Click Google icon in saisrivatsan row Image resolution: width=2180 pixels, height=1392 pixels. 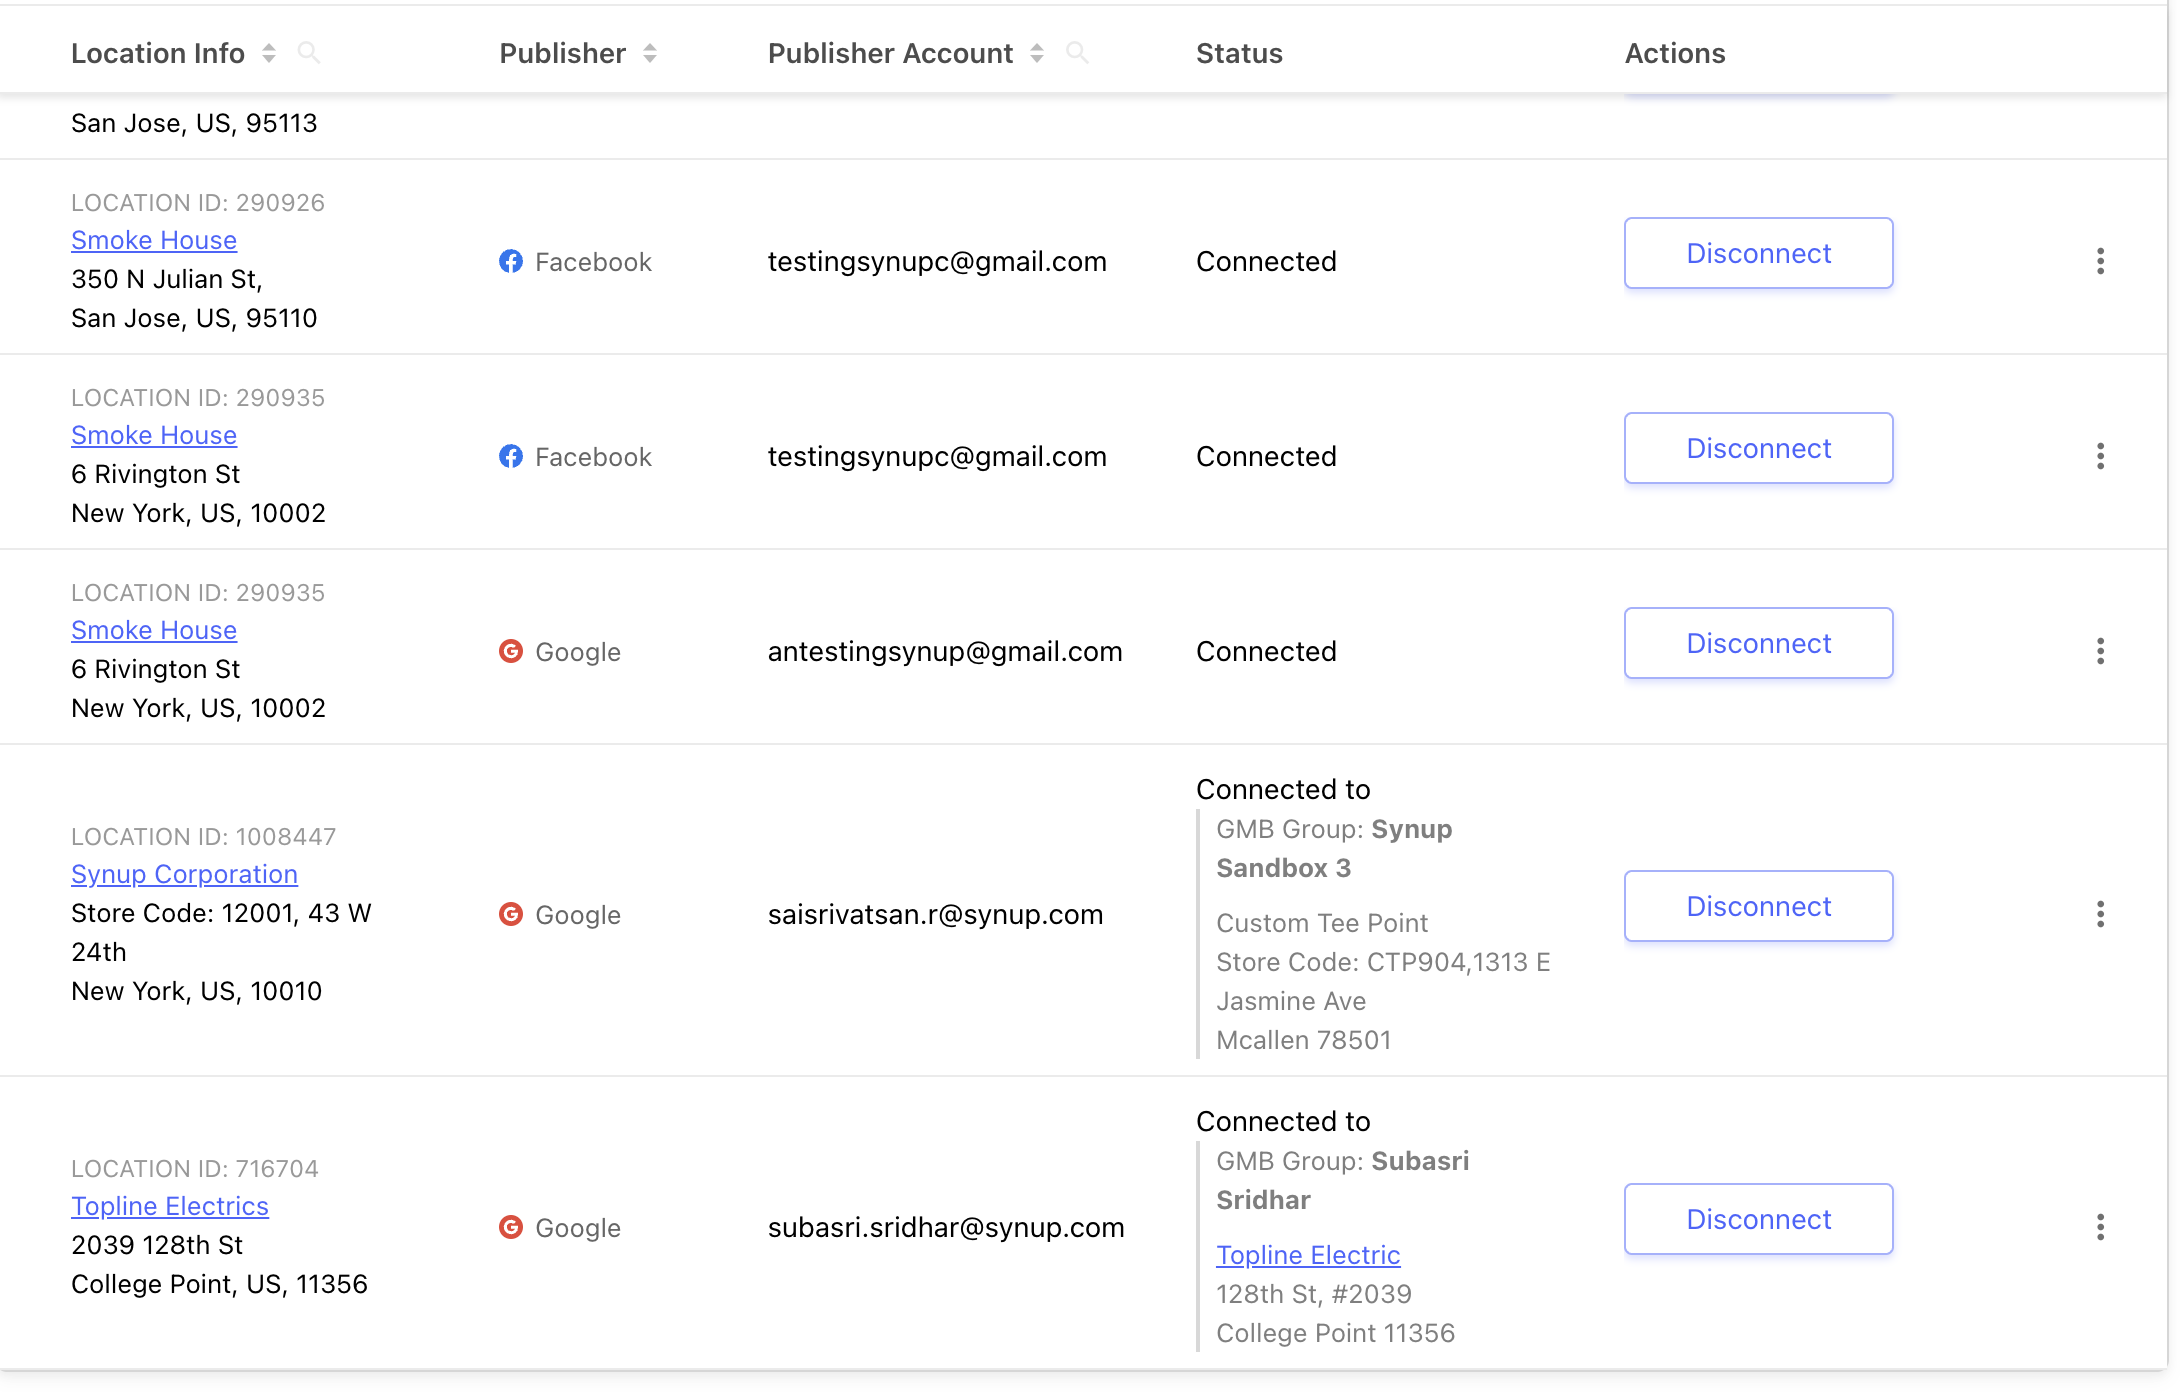point(511,914)
